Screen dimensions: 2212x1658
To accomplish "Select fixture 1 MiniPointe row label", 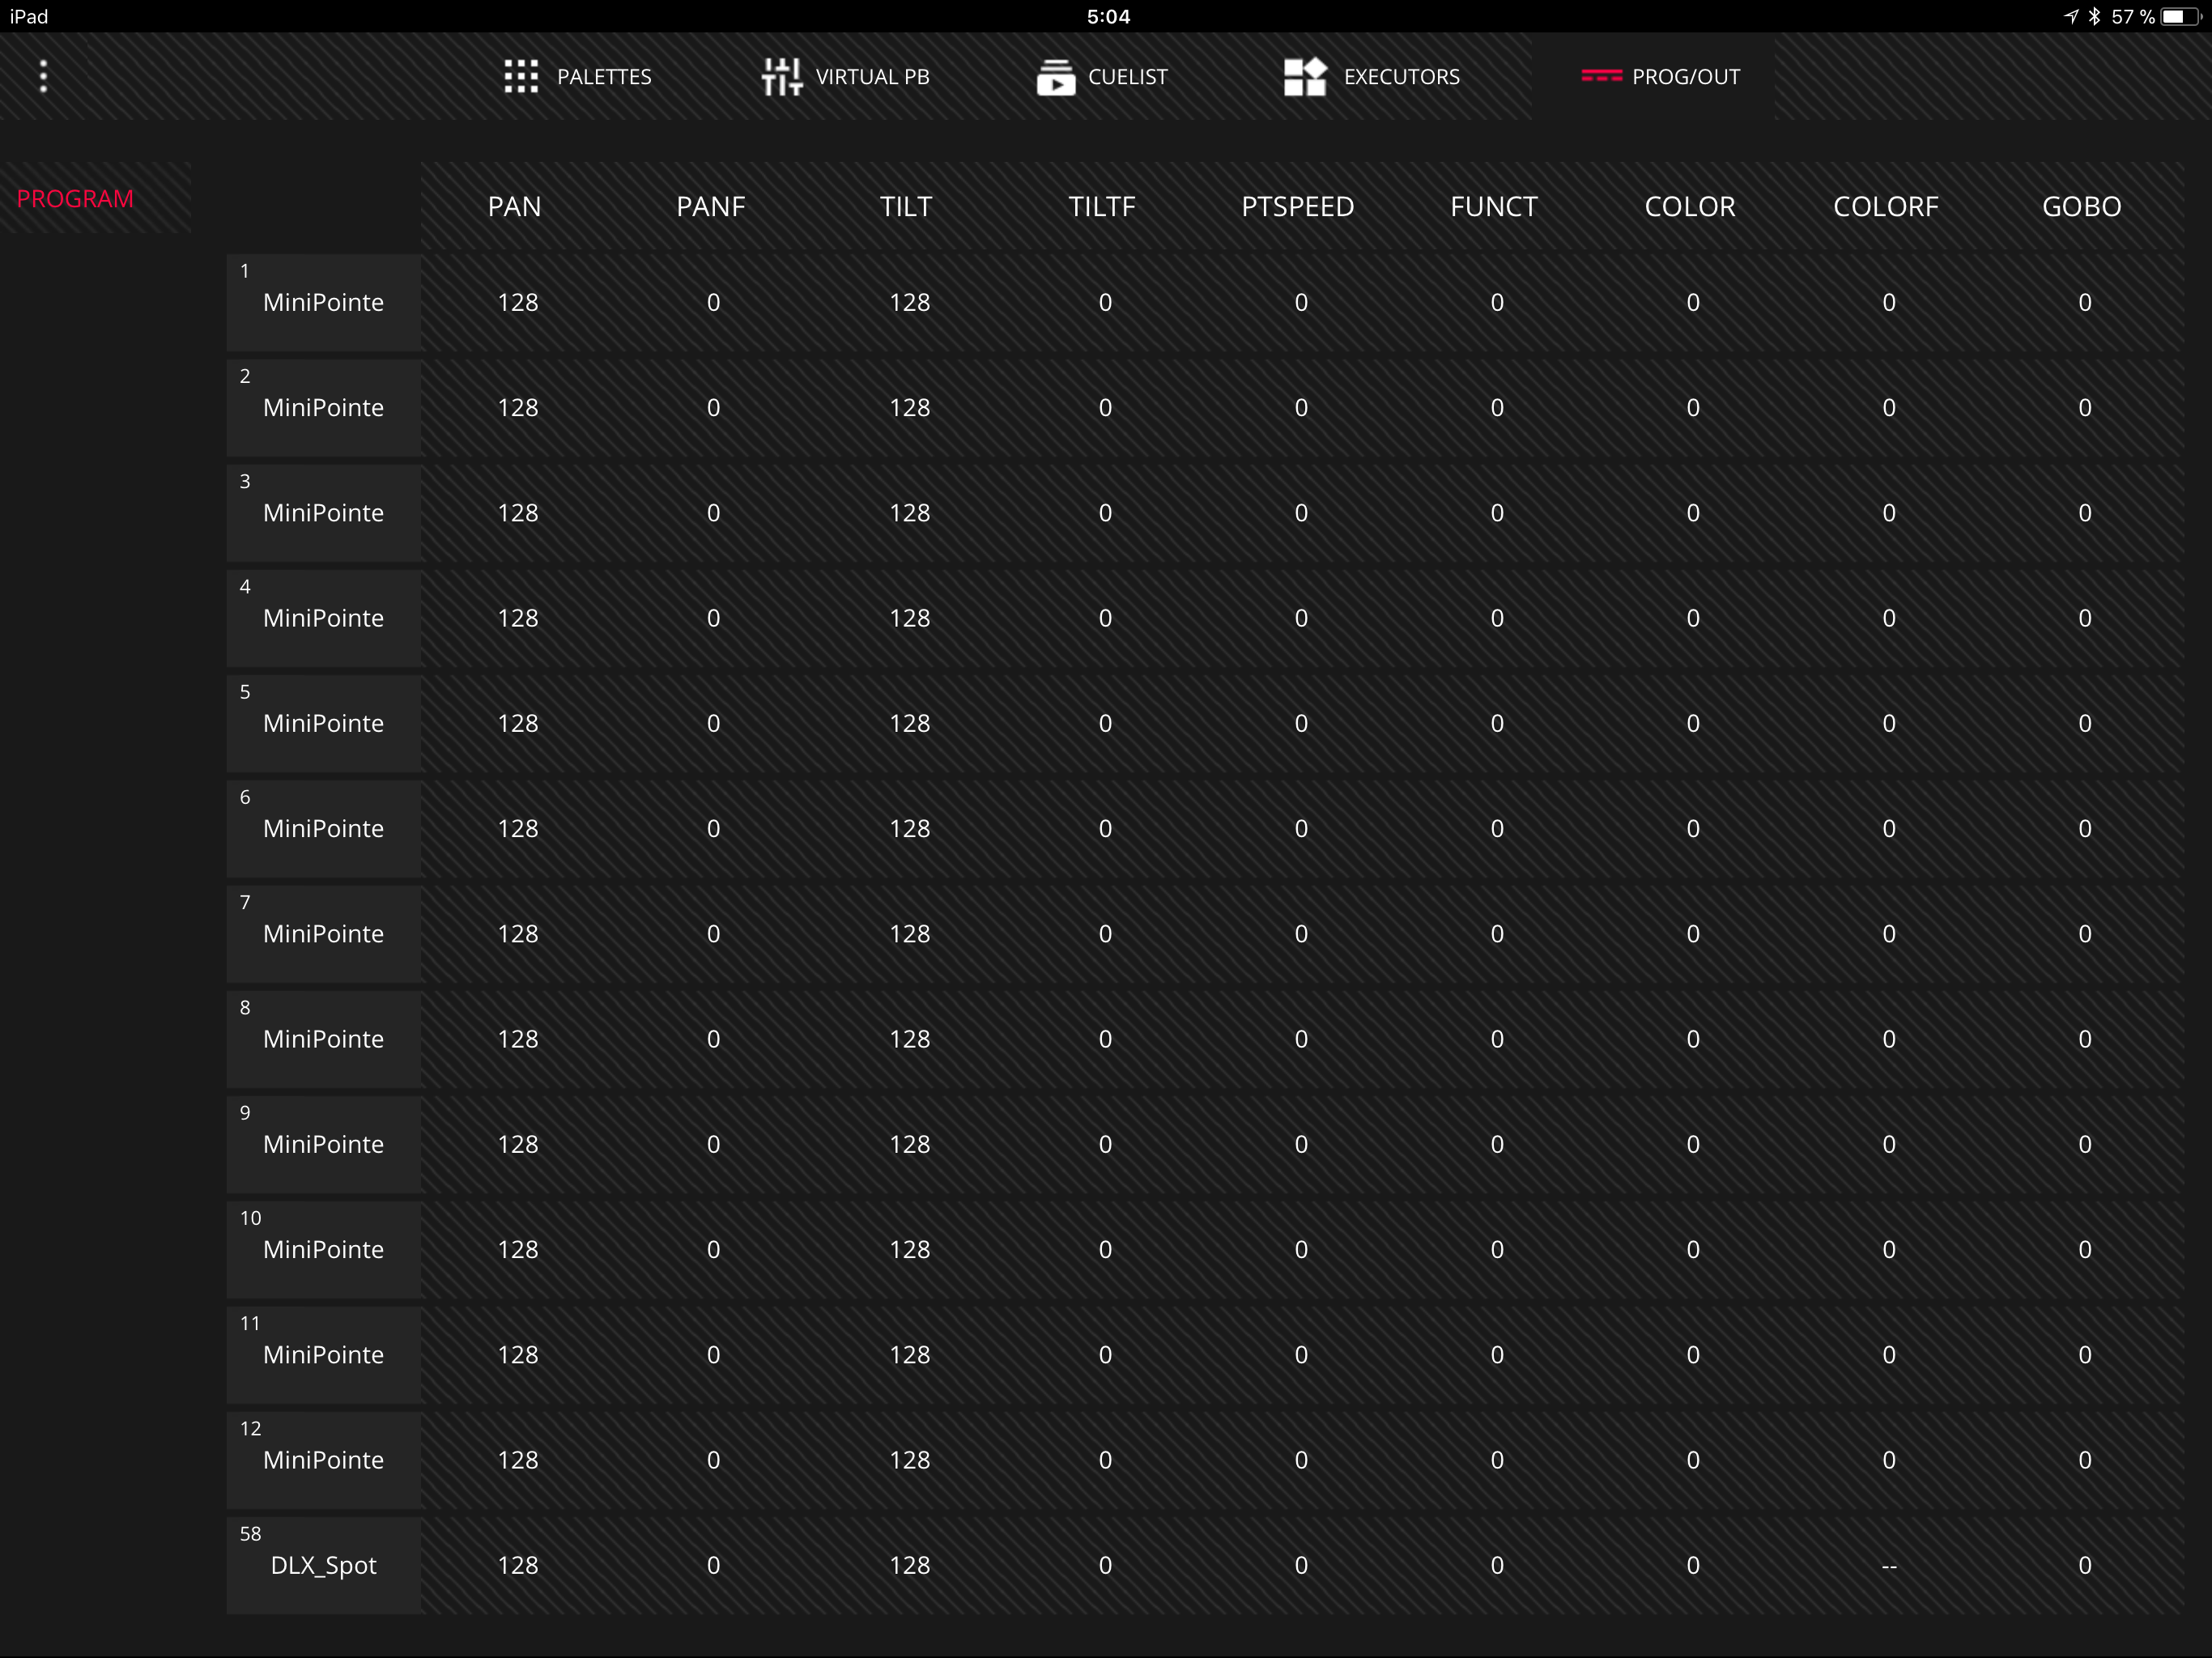I will point(323,302).
